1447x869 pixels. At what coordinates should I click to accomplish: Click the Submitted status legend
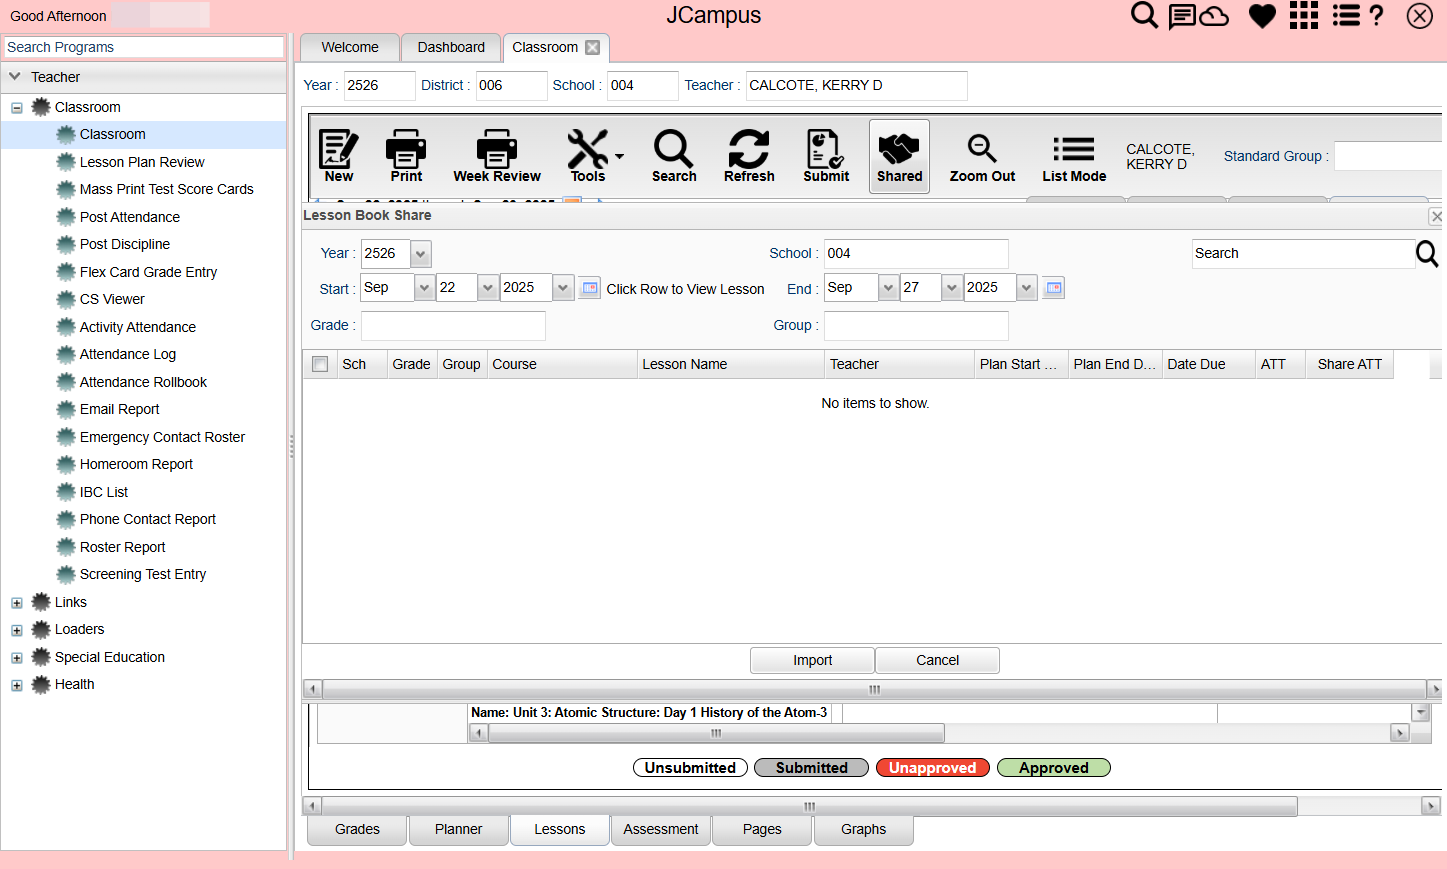(811, 768)
